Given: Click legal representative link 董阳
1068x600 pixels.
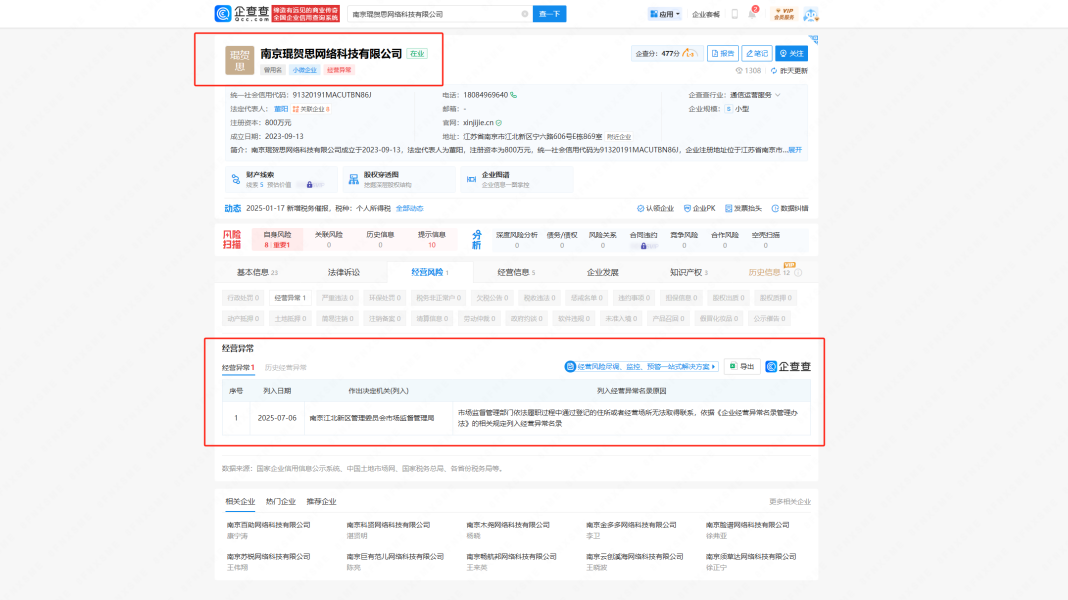Looking at the screenshot, I should point(281,109).
